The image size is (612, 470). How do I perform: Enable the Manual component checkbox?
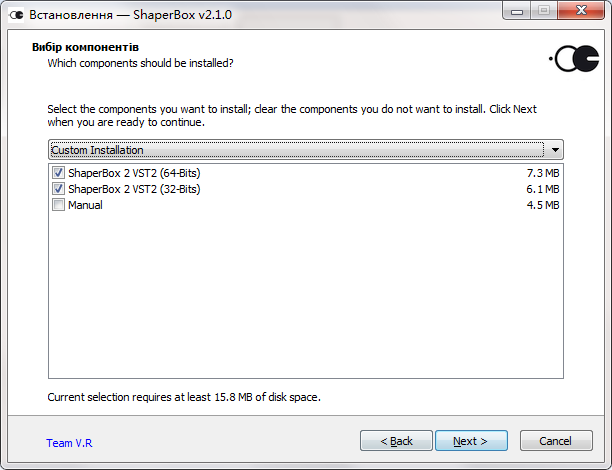tap(59, 205)
